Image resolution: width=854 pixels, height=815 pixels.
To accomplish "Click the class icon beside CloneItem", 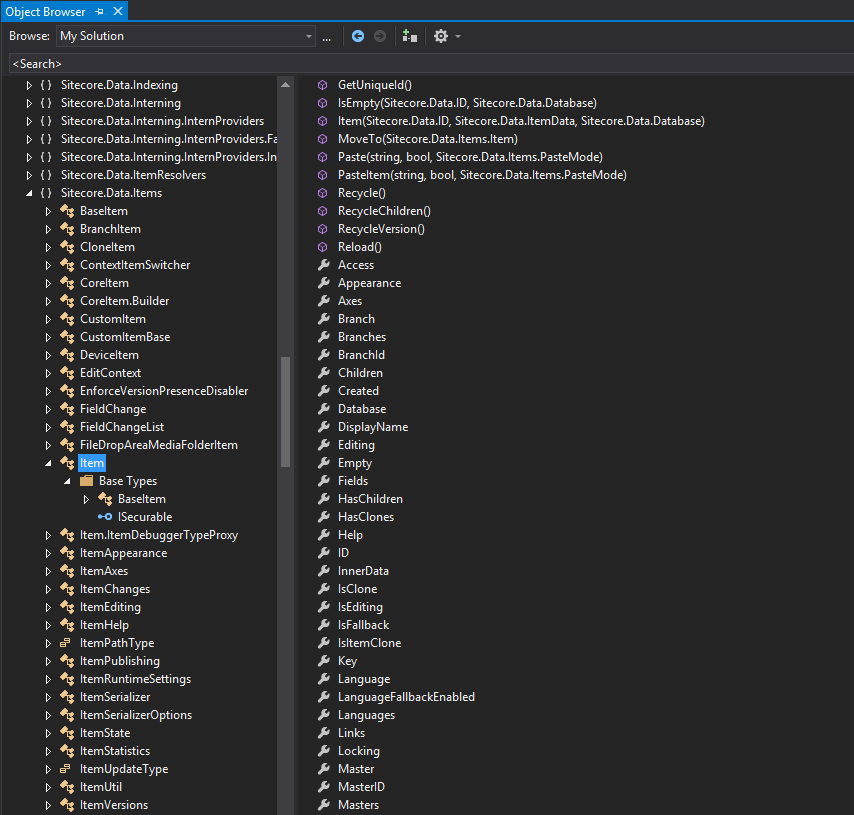I will [68, 247].
